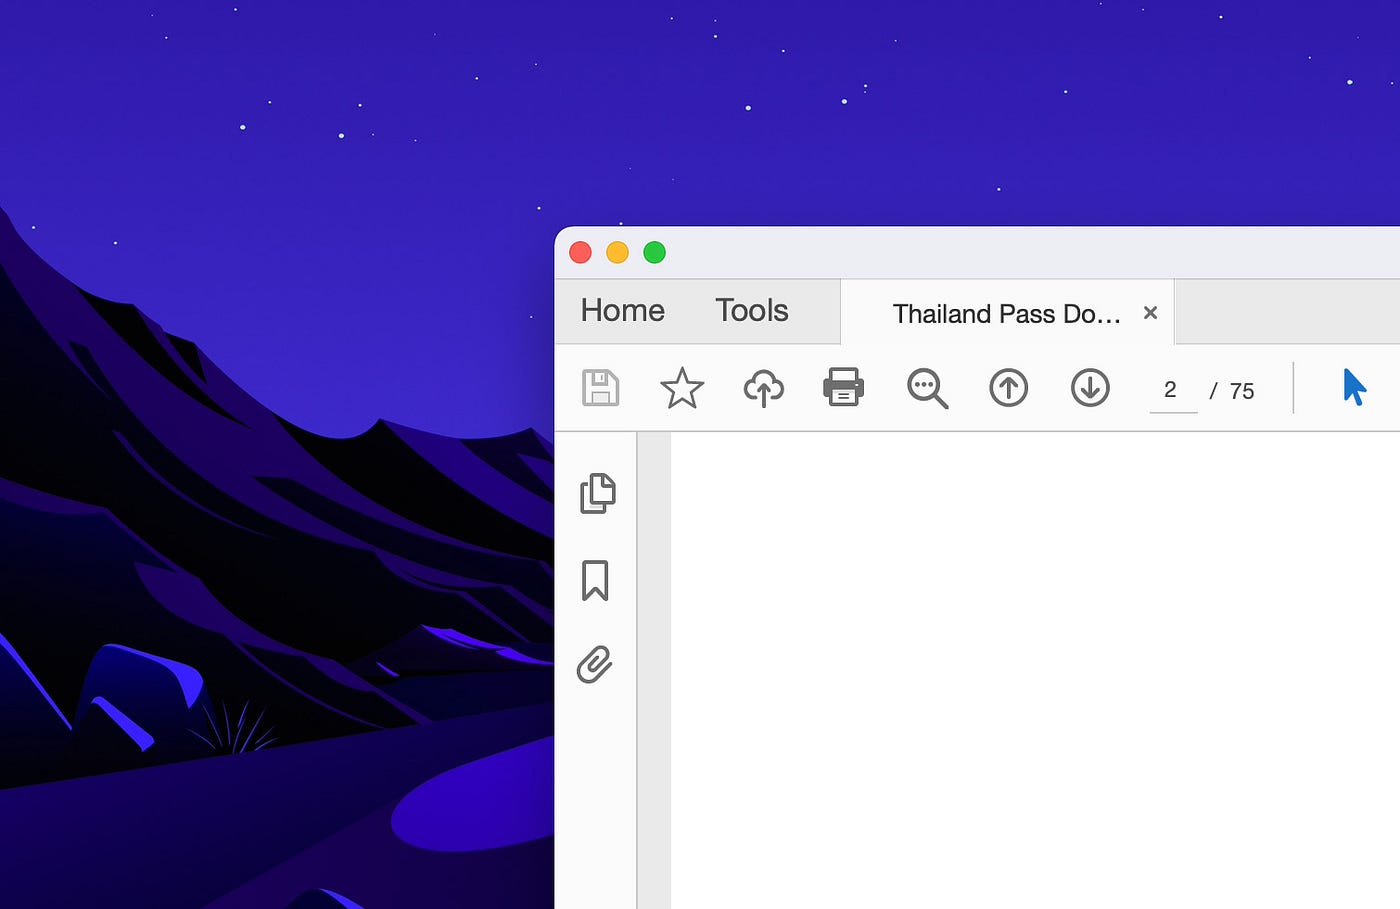Open the page thumbnails panel
Screen dimensions: 1400x909
(597, 492)
